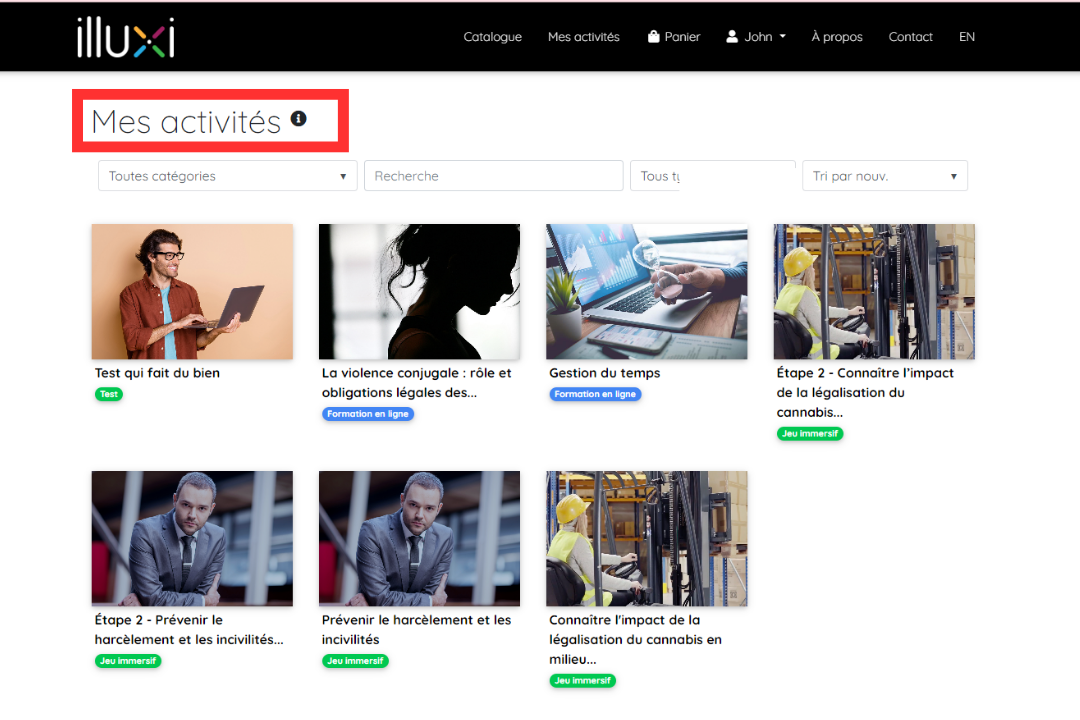Viewport: 1080px width, 720px height.
Task: Click Jeu immersif badge under Connaître l'impact de la légalisation
Action: click(x=583, y=681)
